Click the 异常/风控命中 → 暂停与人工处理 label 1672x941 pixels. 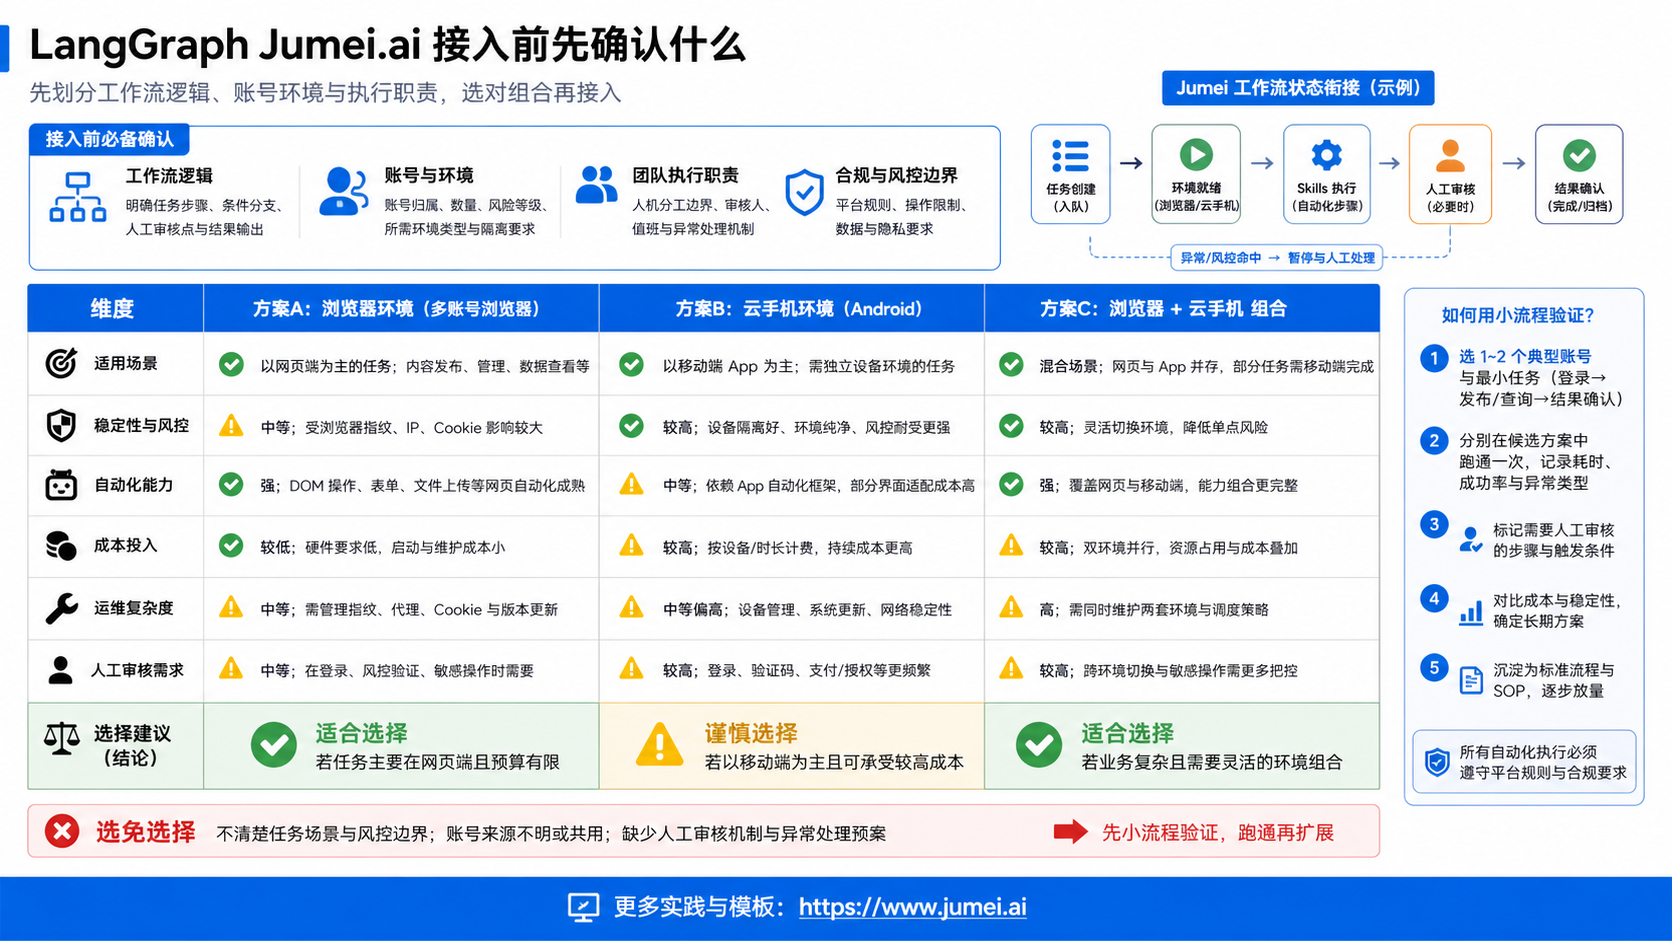click(x=1277, y=258)
